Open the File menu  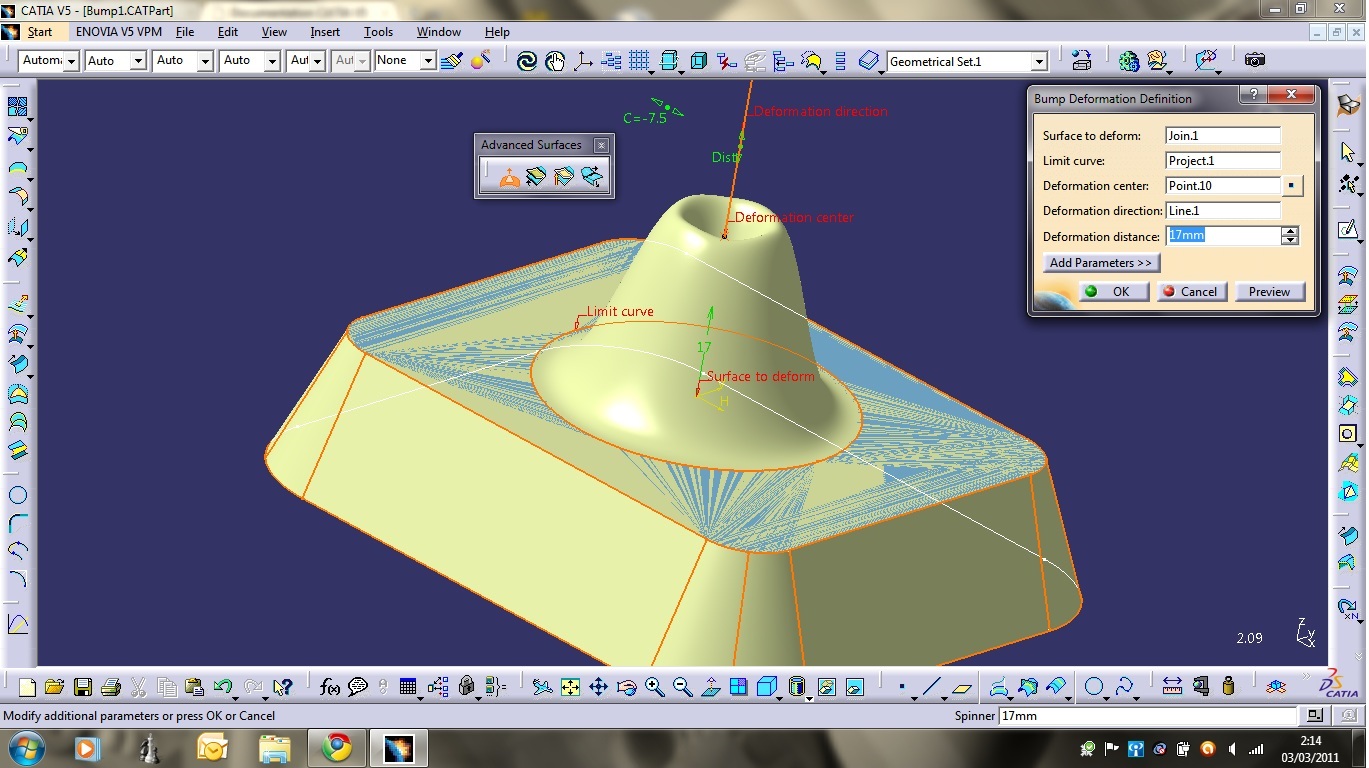click(185, 32)
